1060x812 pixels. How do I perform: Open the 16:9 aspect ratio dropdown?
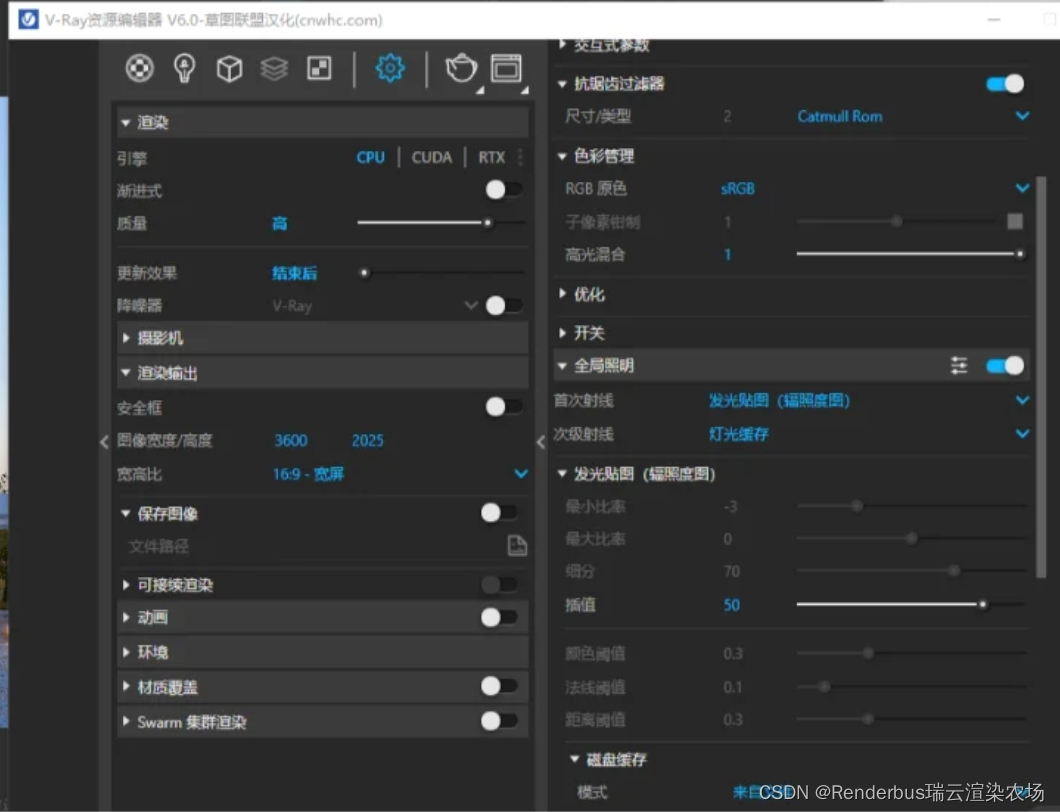tap(400, 474)
